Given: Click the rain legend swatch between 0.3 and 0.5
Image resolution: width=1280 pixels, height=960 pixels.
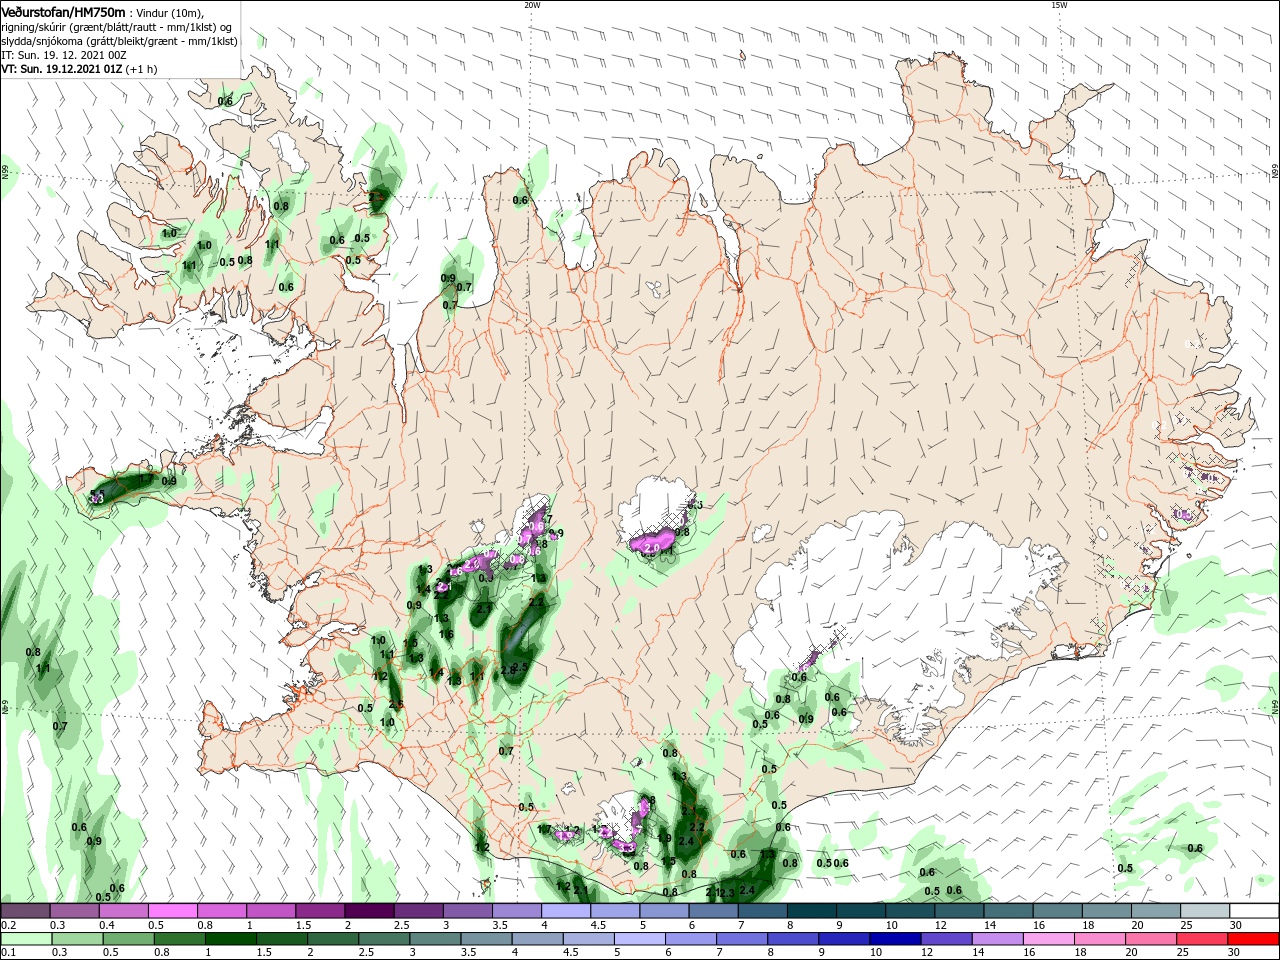Looking at the screenshot, I should point(75,939).
